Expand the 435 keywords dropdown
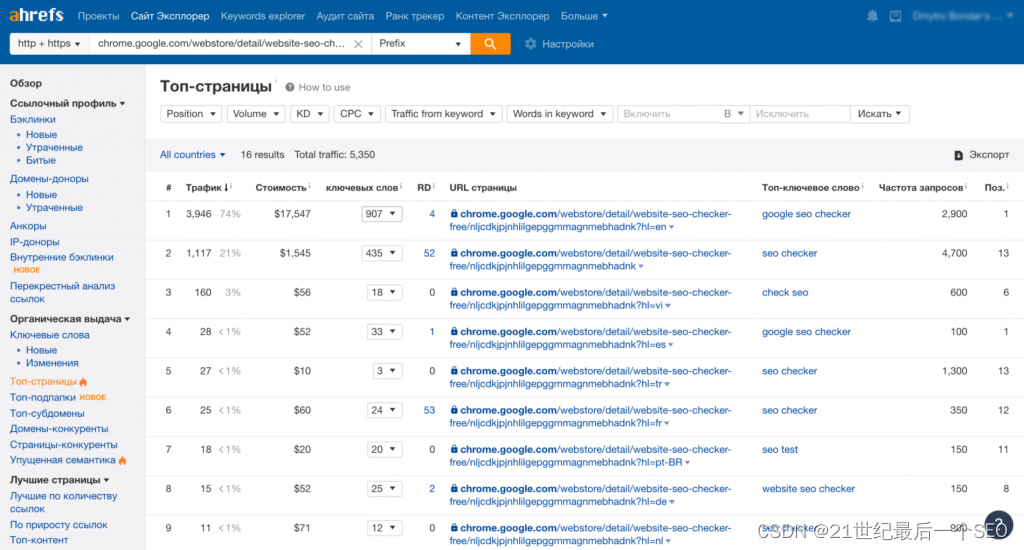The image size is (1024, 550). (x=381, y=253)
